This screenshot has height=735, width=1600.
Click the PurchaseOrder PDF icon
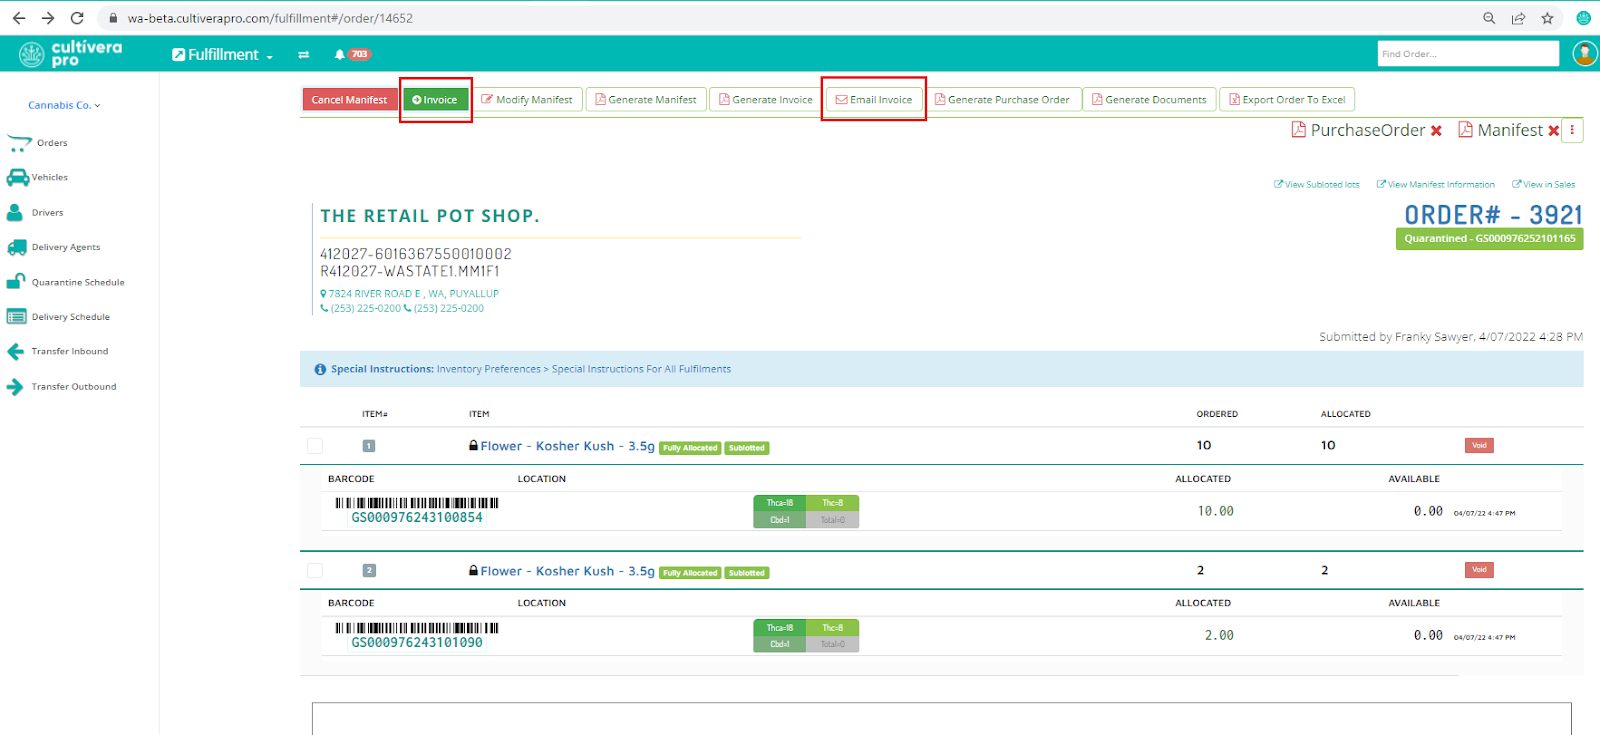coord(1299,130)
